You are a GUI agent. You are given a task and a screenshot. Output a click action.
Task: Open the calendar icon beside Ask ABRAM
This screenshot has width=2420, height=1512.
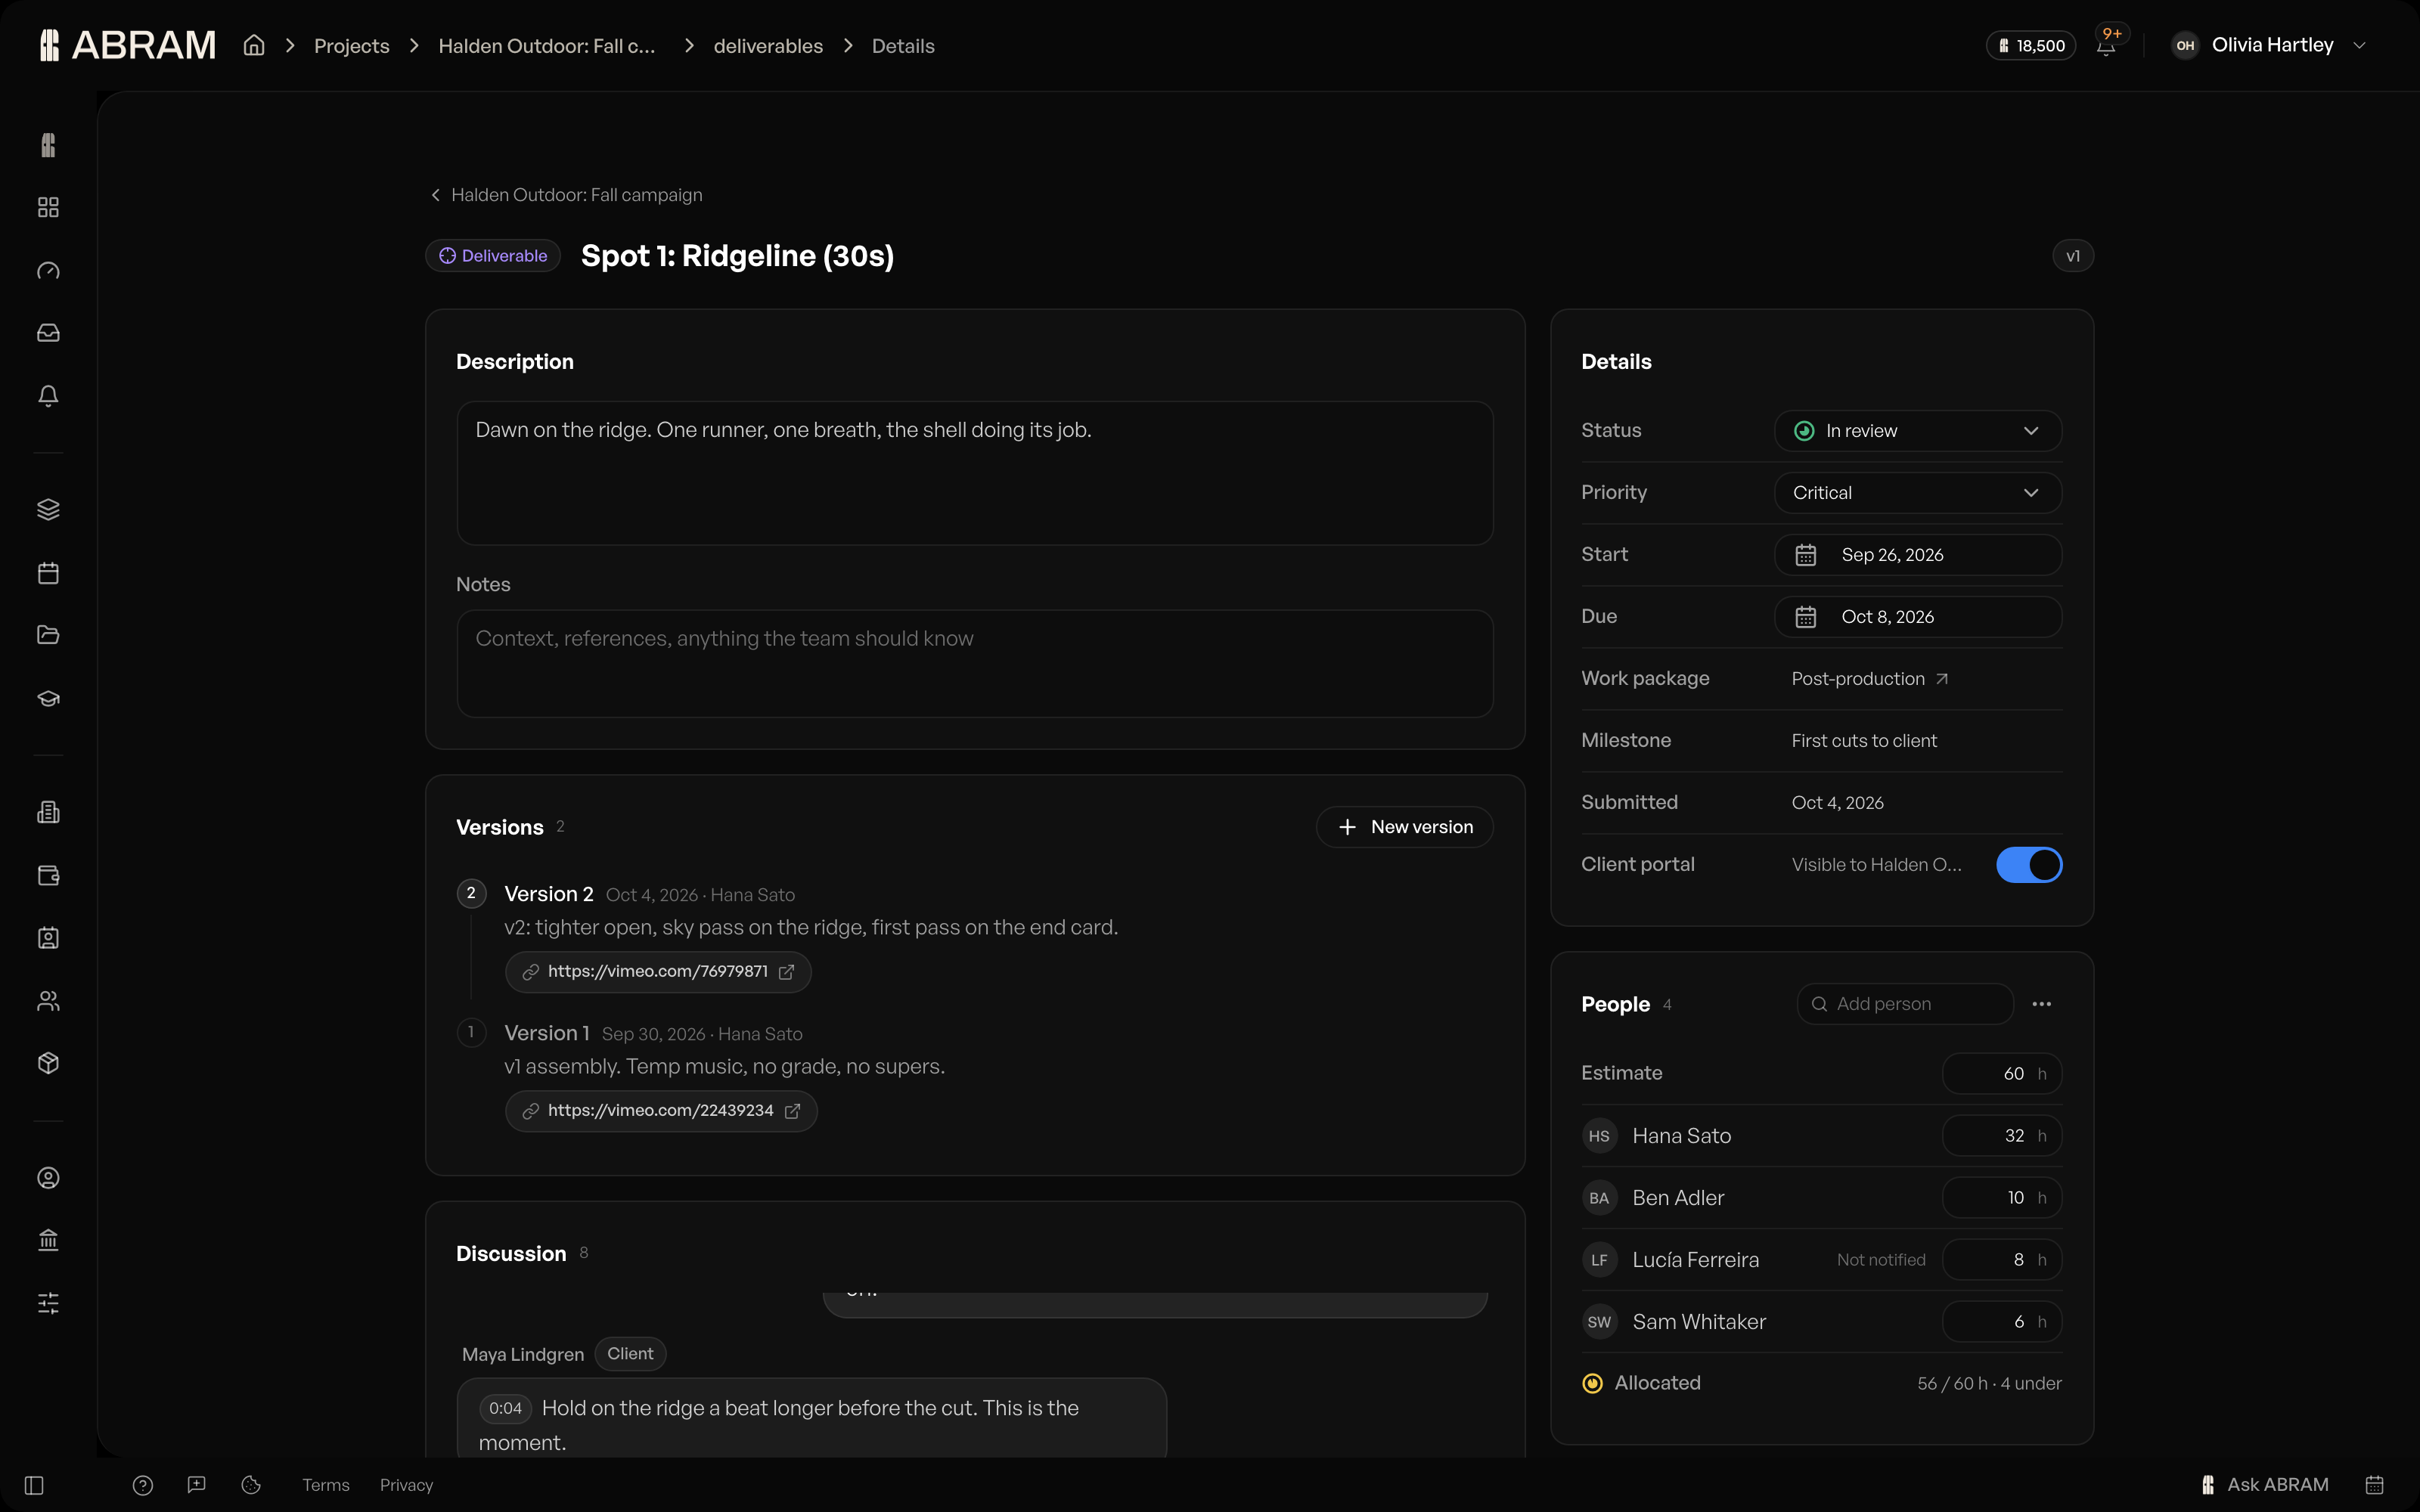click(2374, 1485)
